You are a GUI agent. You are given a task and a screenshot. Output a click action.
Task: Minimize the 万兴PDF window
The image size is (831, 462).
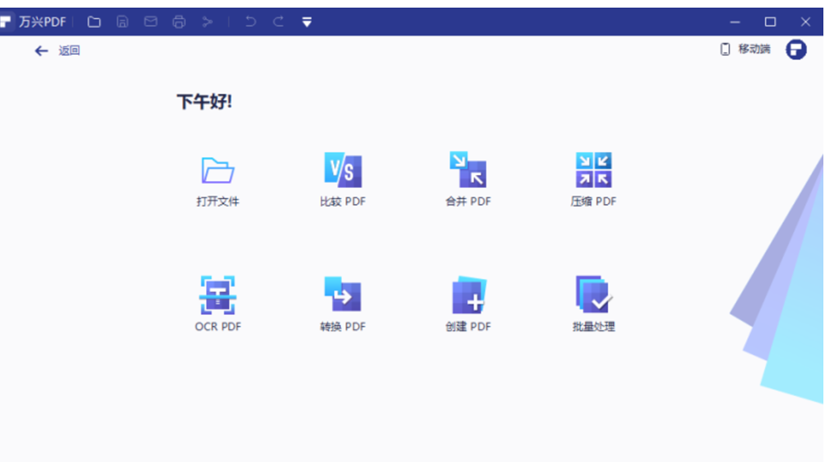coord(735,22)
